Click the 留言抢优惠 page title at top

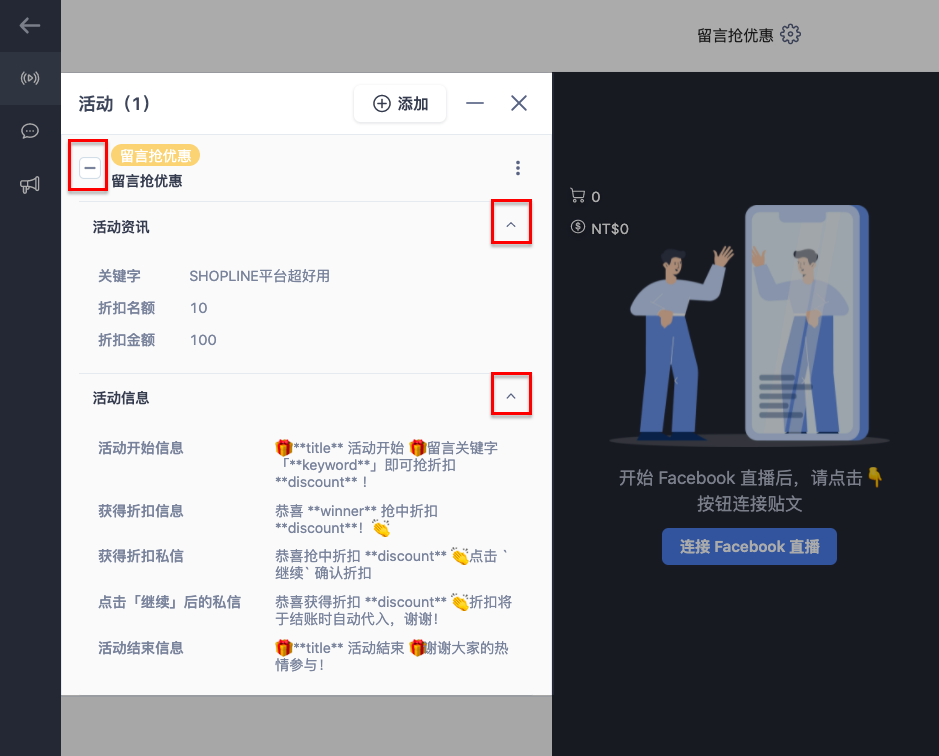[735, 35]
